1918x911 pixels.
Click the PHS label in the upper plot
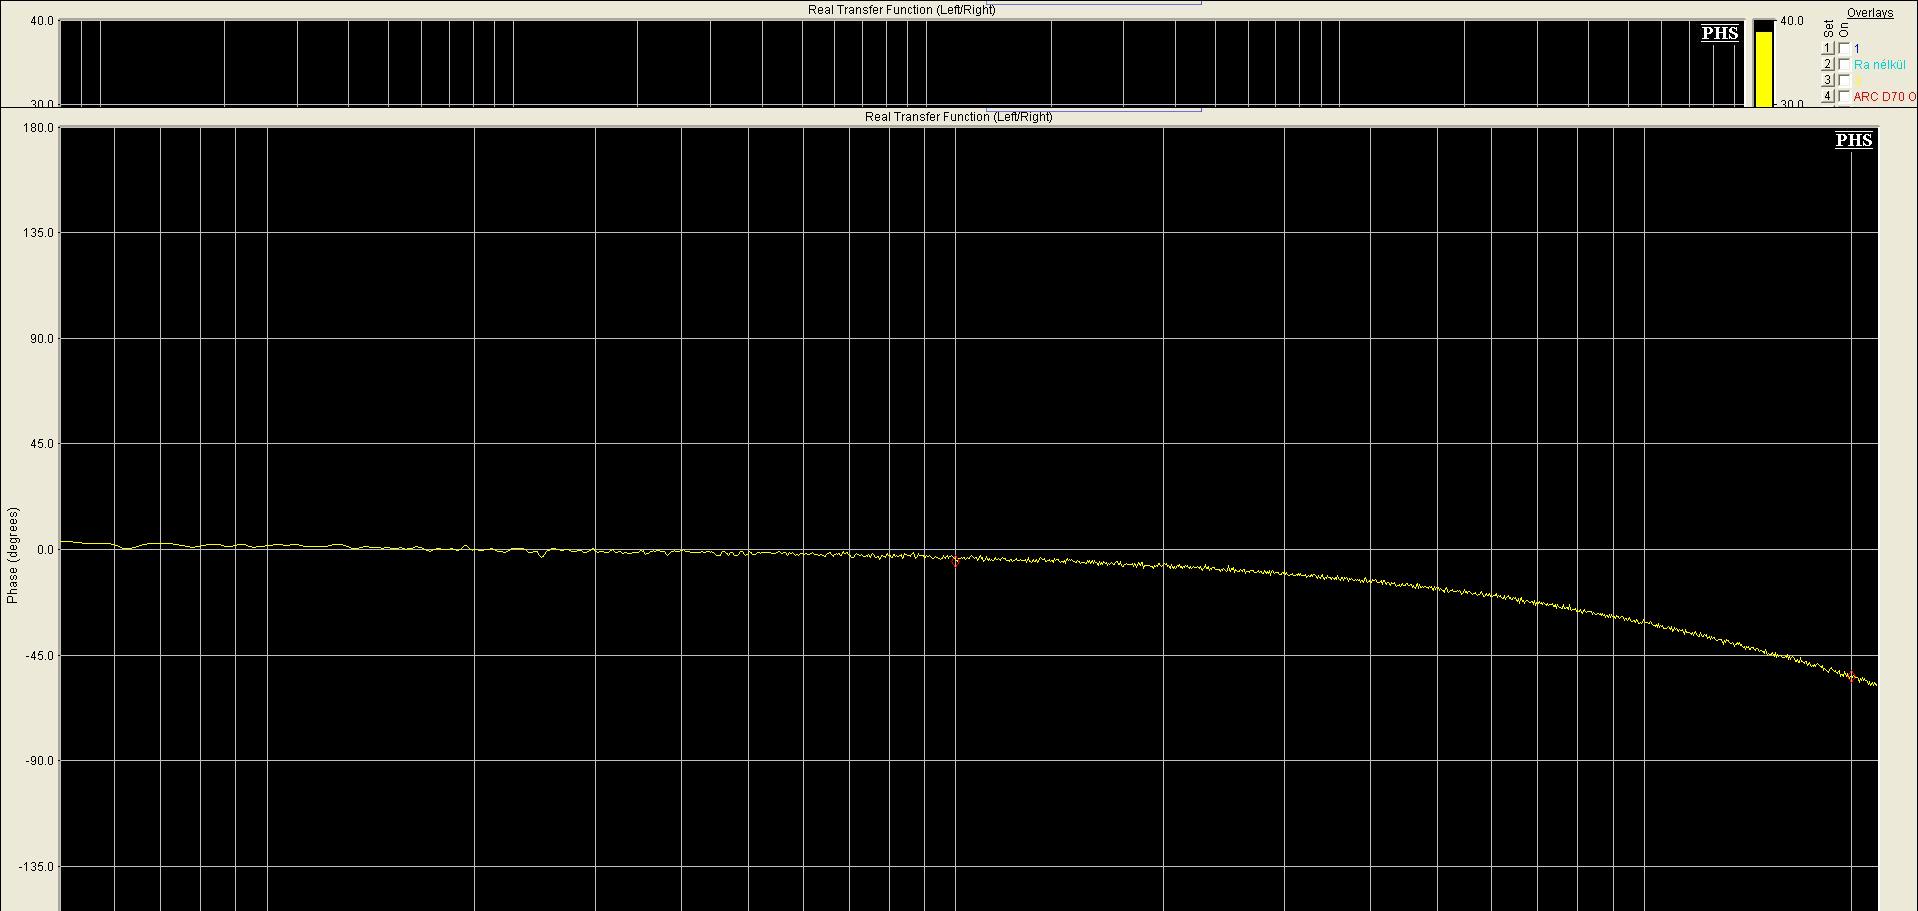[x=1720, y=33]
